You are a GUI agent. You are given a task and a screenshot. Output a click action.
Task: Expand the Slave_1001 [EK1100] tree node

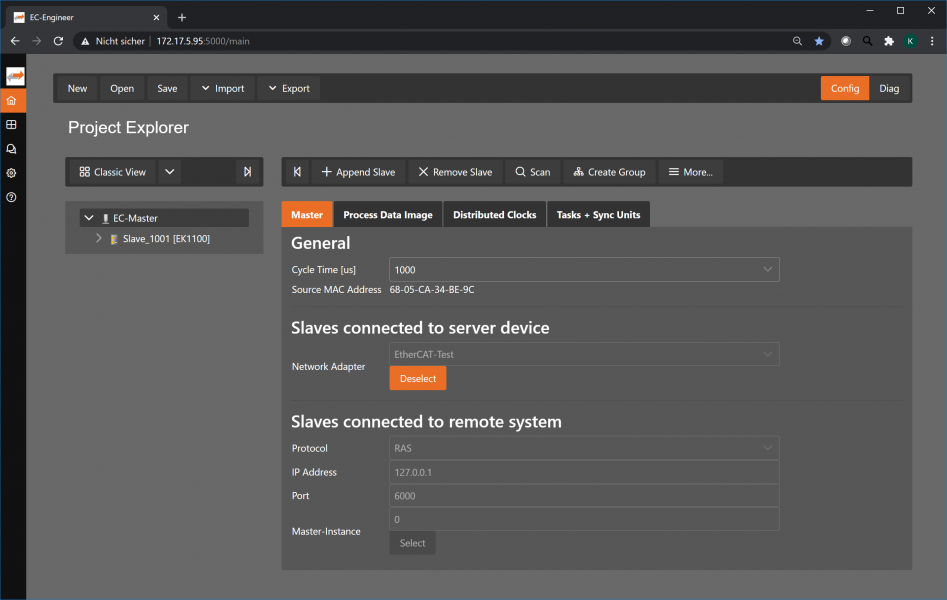click(99, 239)
